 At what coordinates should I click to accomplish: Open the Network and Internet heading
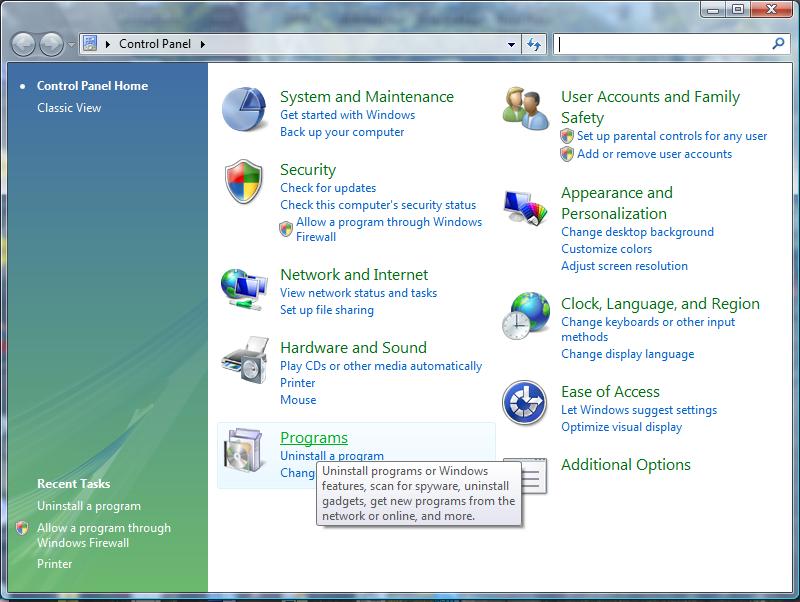pyautogui.click(x=354, y=274)
